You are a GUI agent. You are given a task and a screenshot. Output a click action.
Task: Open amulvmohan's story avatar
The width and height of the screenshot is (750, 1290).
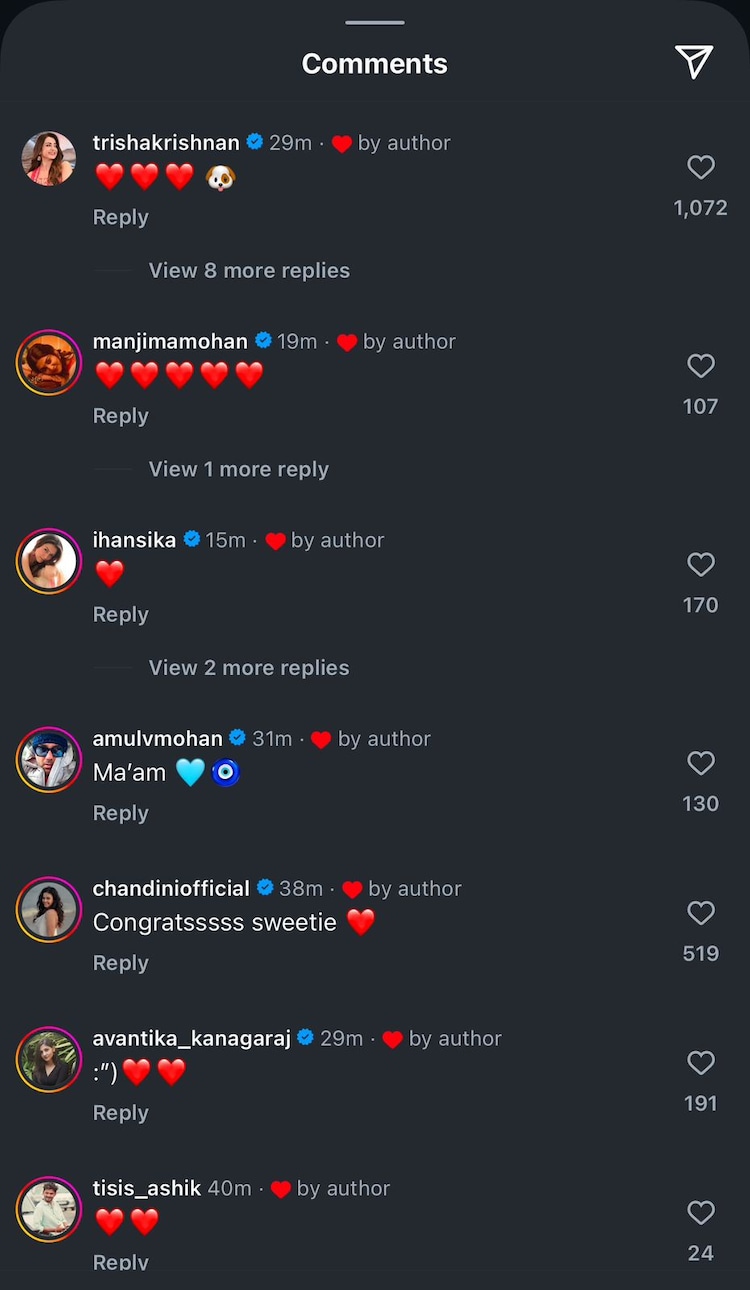49,760
